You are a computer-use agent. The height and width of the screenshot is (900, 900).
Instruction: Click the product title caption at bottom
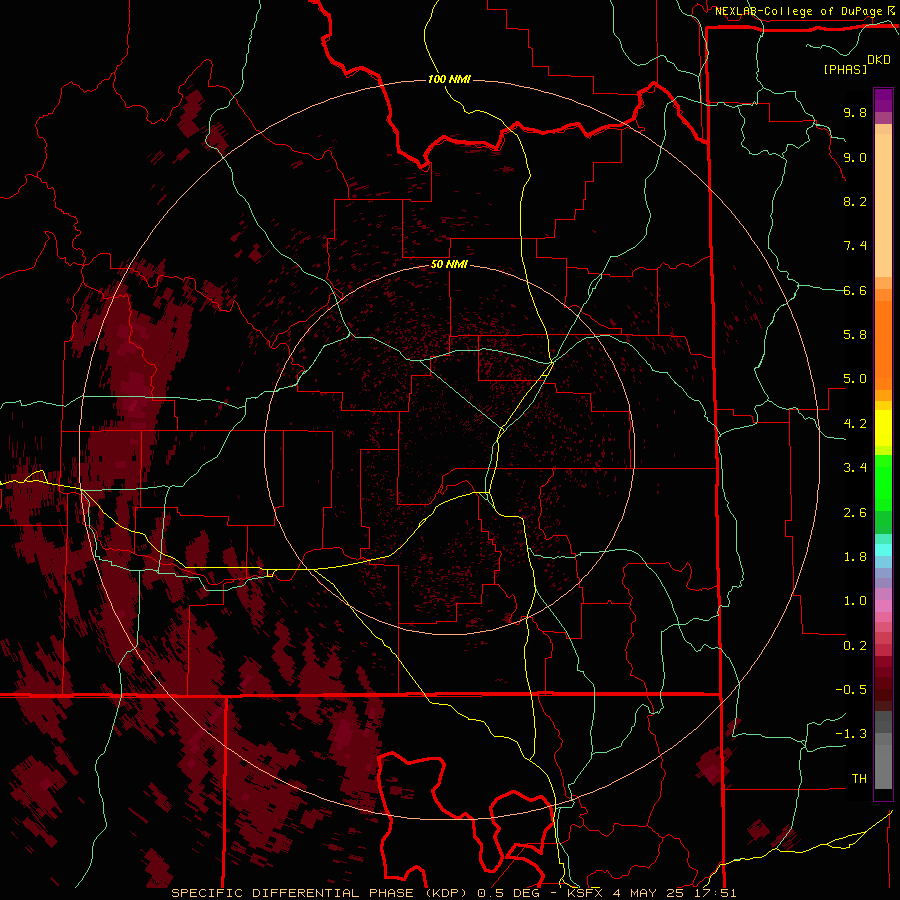point(453,893)
